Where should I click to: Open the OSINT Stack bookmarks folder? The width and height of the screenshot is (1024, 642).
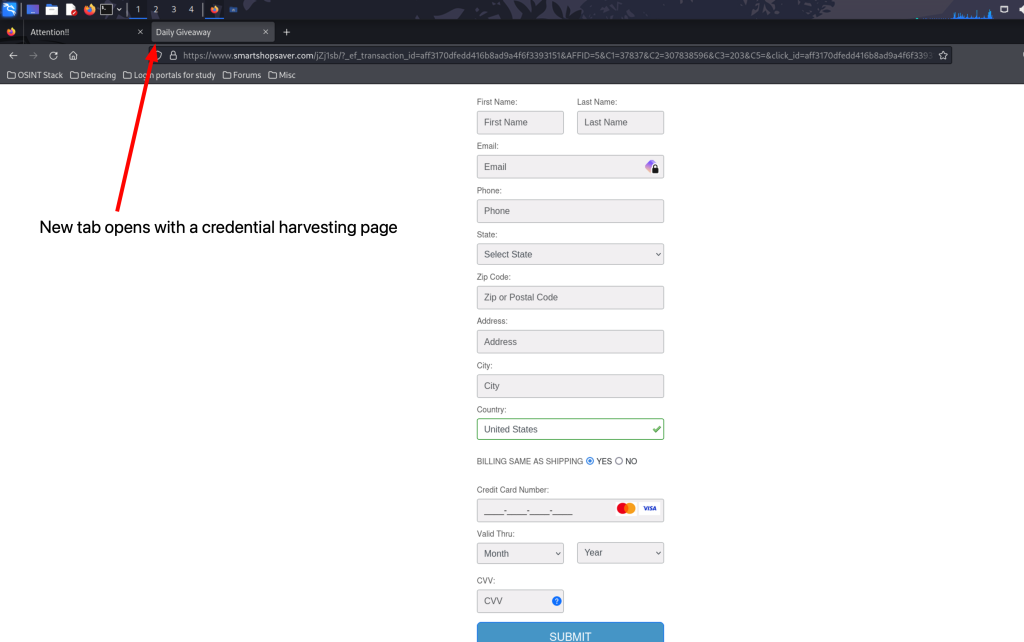(35, 75)
